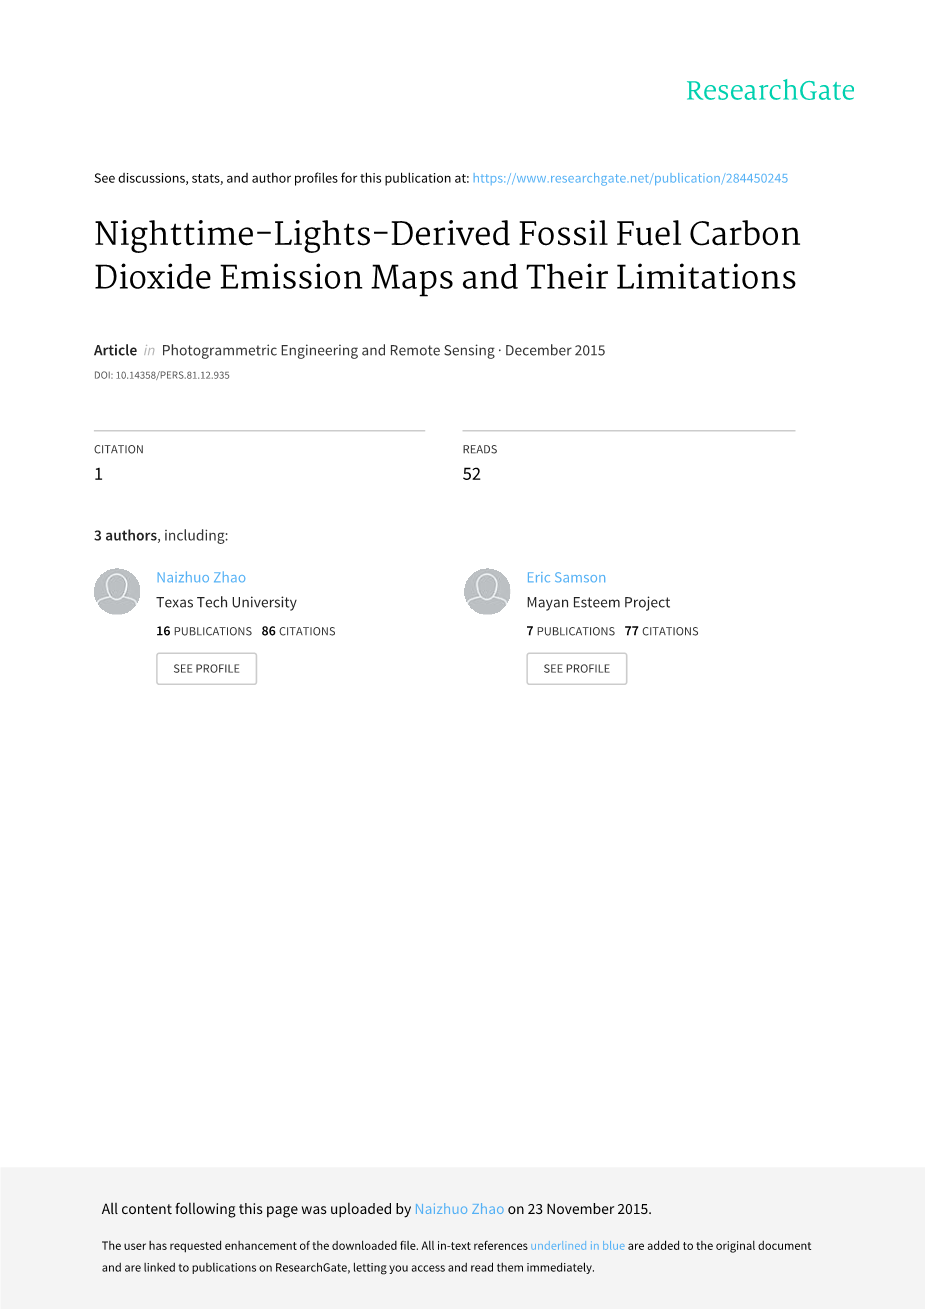The height and width of the screenshot is (1309, 925).
Task: Select the Photogrammetric Engineering and Remote Sensing journal name
Action: pyautogui.click(x=328, y=350)
